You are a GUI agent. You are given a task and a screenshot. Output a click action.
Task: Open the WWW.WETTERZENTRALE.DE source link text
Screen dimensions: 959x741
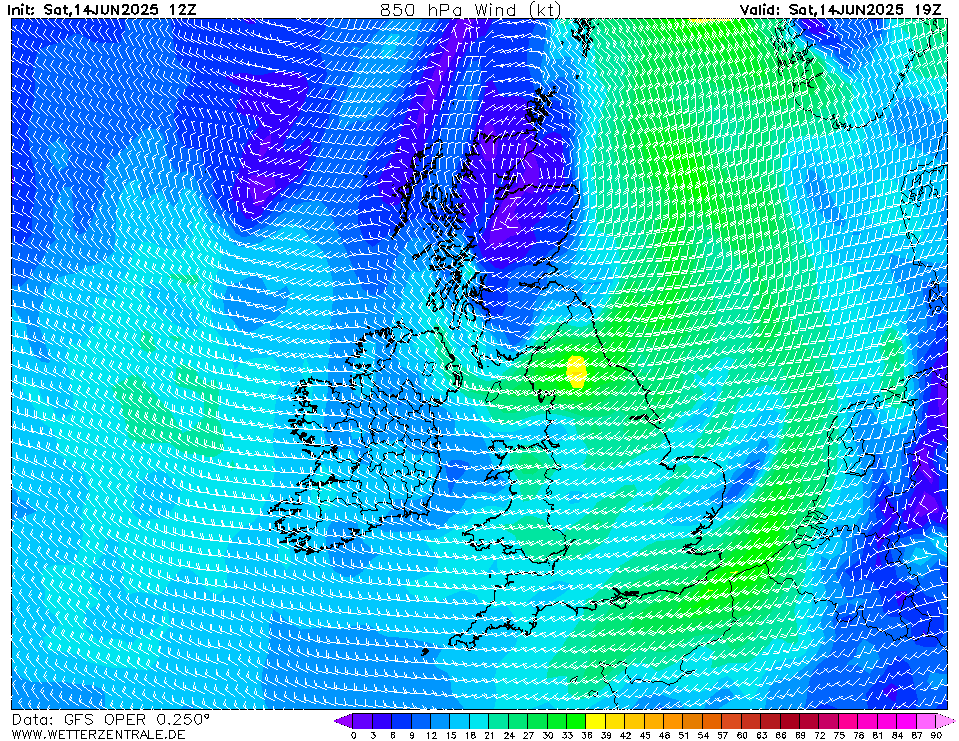click(x=98, y=734)
